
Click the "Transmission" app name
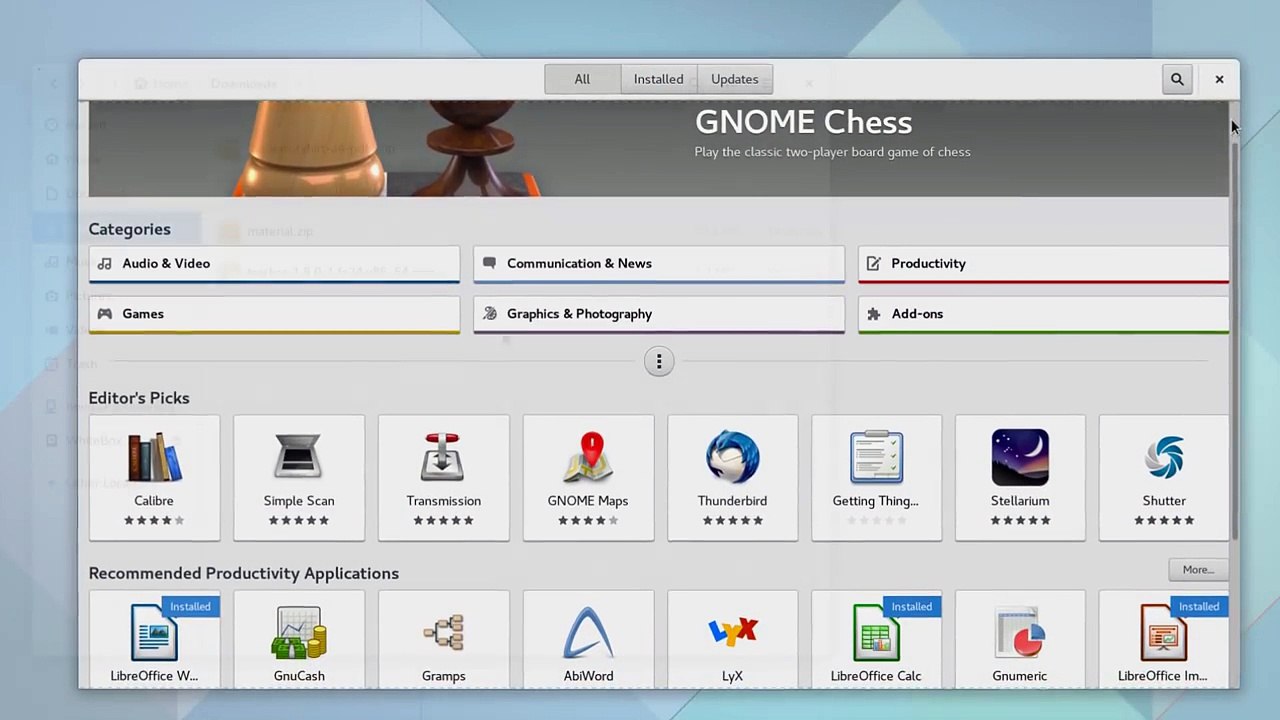(443, 501)
